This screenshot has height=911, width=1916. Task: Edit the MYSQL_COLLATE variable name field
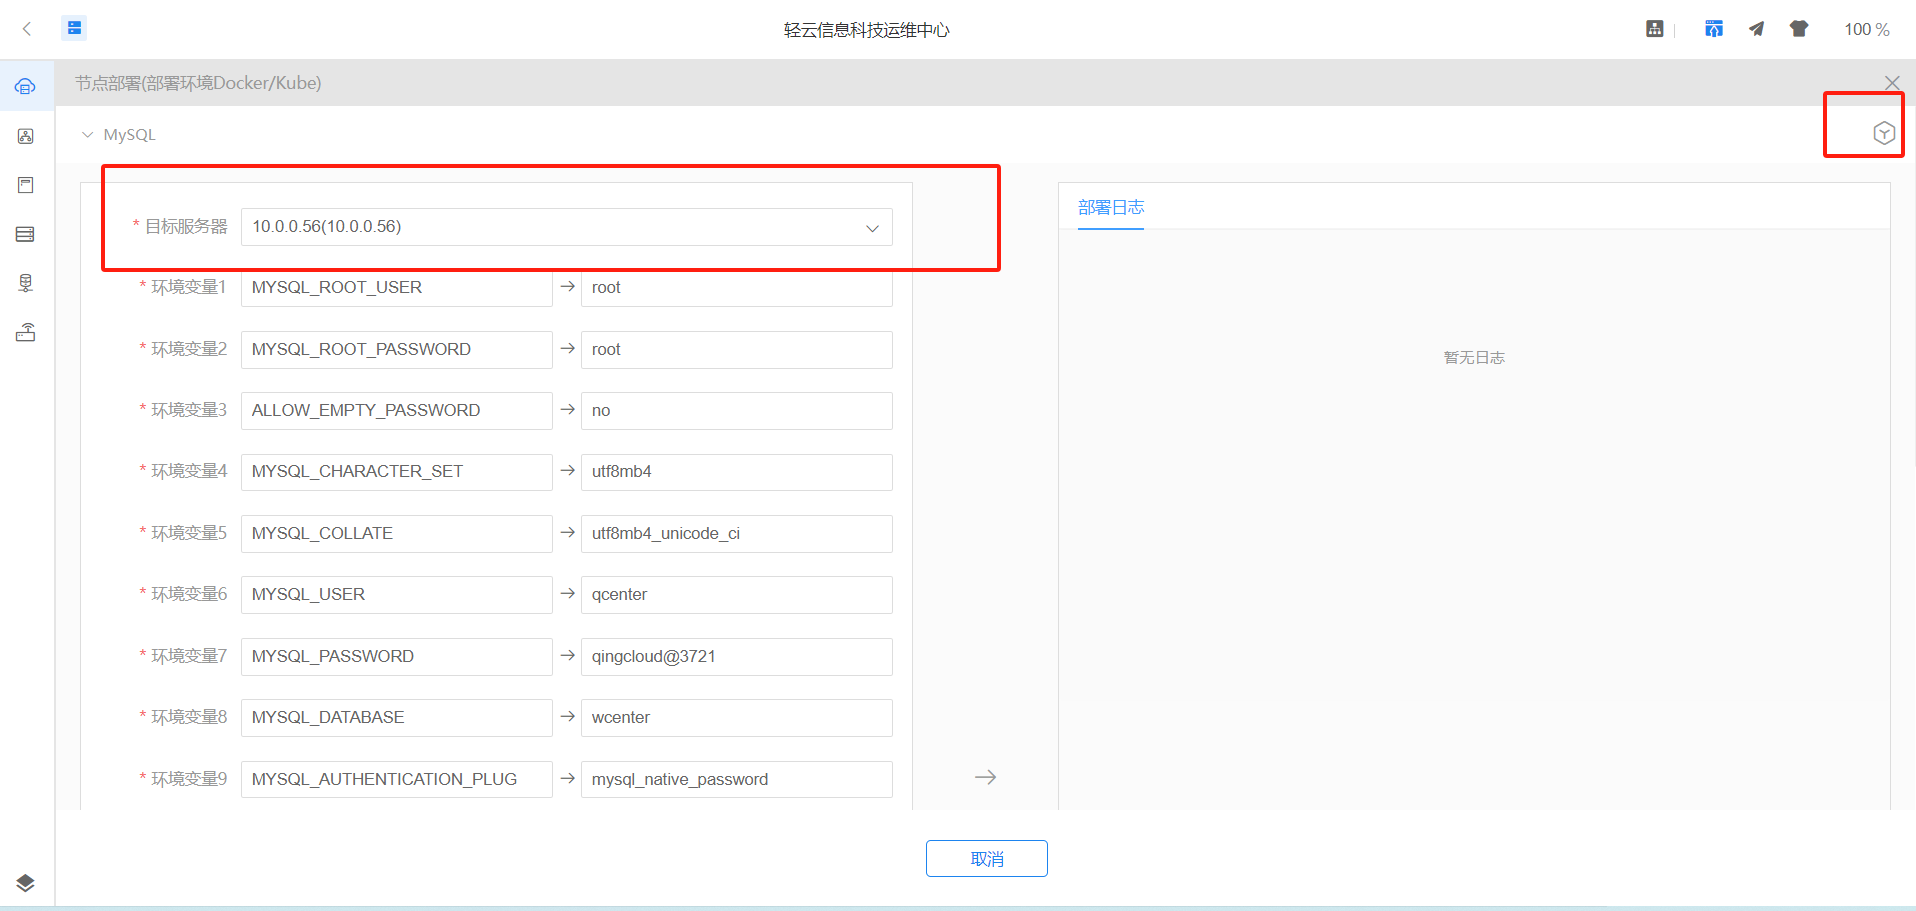pos(396,534)
